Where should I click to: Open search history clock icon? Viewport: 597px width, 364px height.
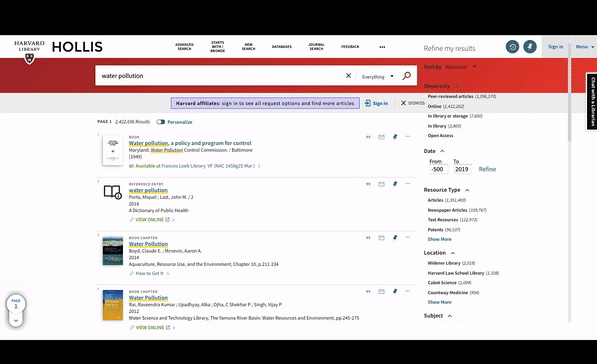click(512, 47)
